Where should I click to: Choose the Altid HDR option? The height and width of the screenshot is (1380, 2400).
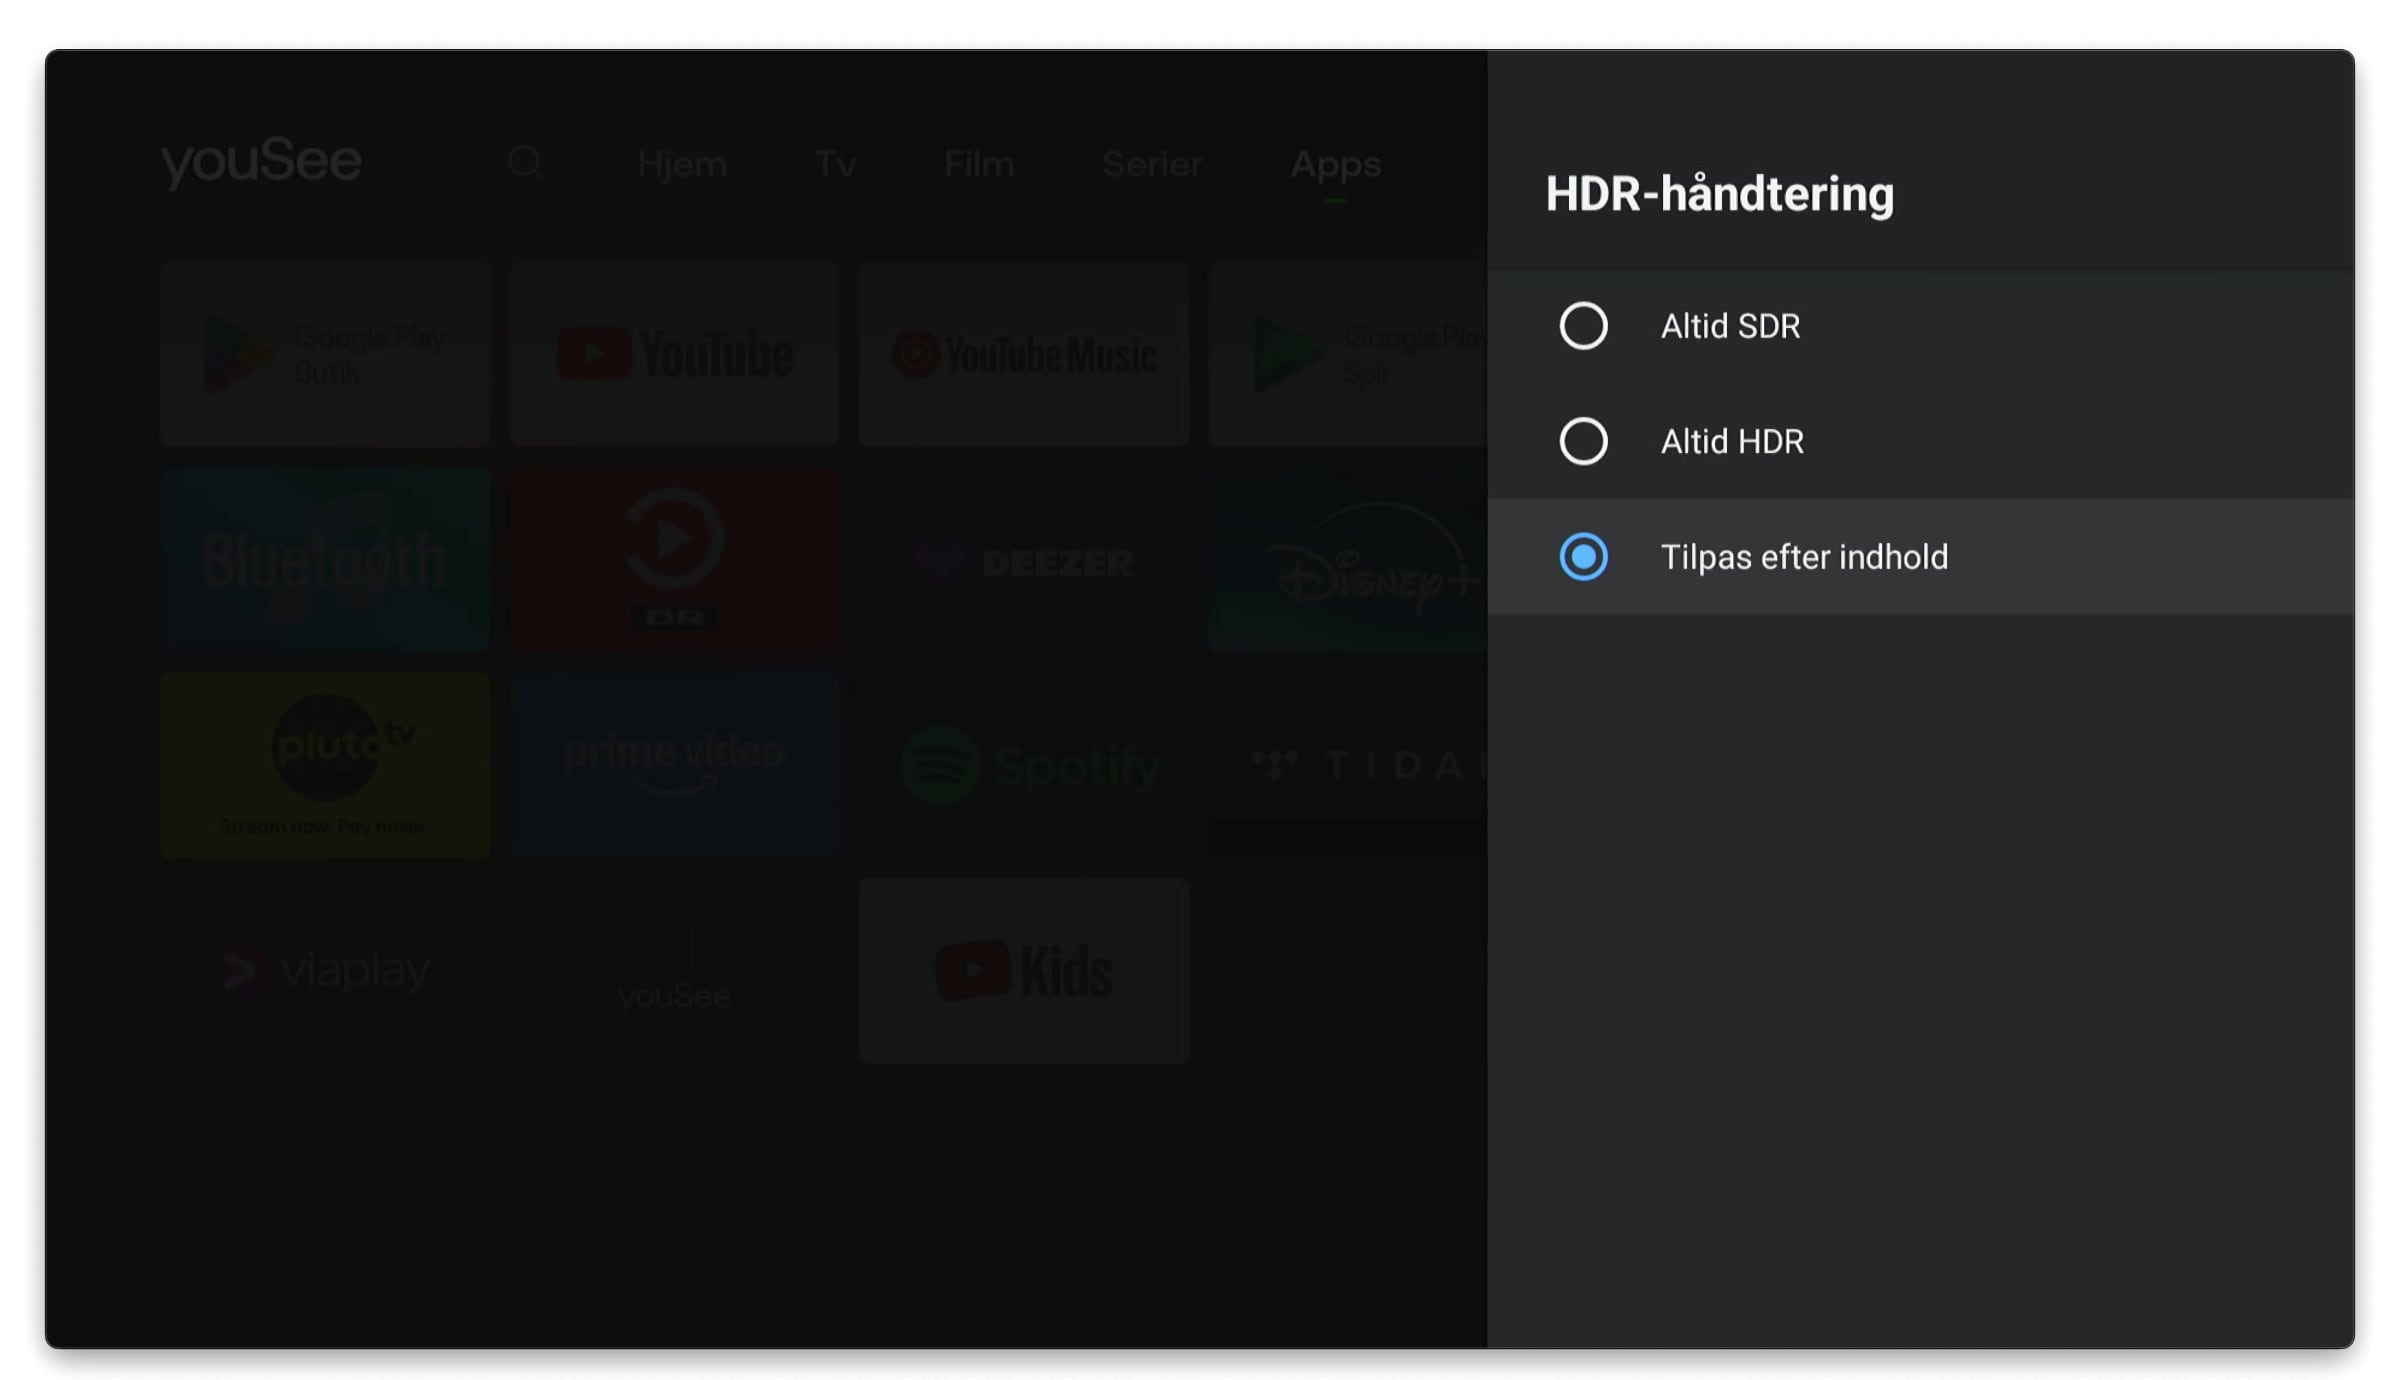tap(1583, 441)
